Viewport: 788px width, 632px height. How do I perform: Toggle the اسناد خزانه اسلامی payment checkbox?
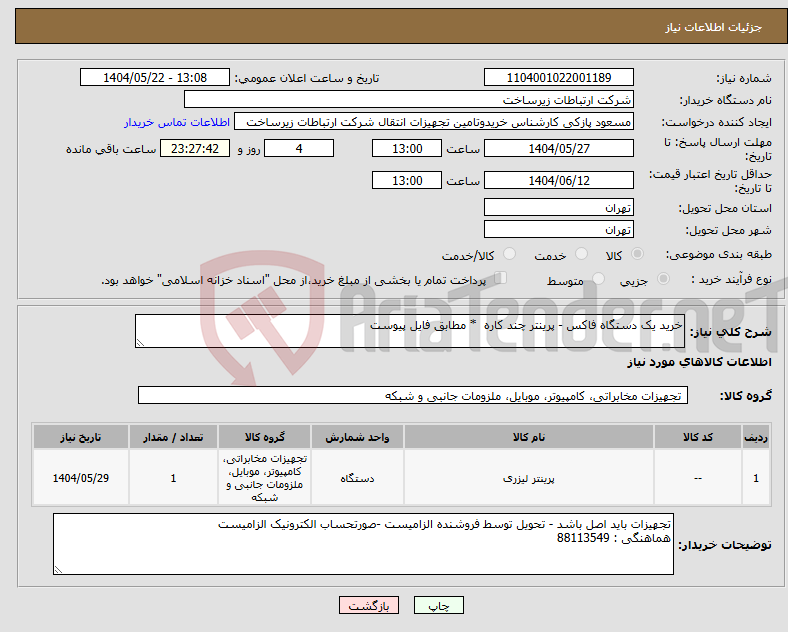pyautogui.click(x=501, y=278)
